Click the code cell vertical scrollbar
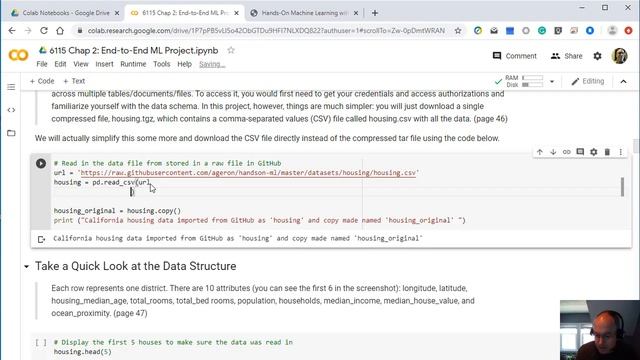Image resolution: width=640 pixels, height=360 pixels. (x=622, y=187)
